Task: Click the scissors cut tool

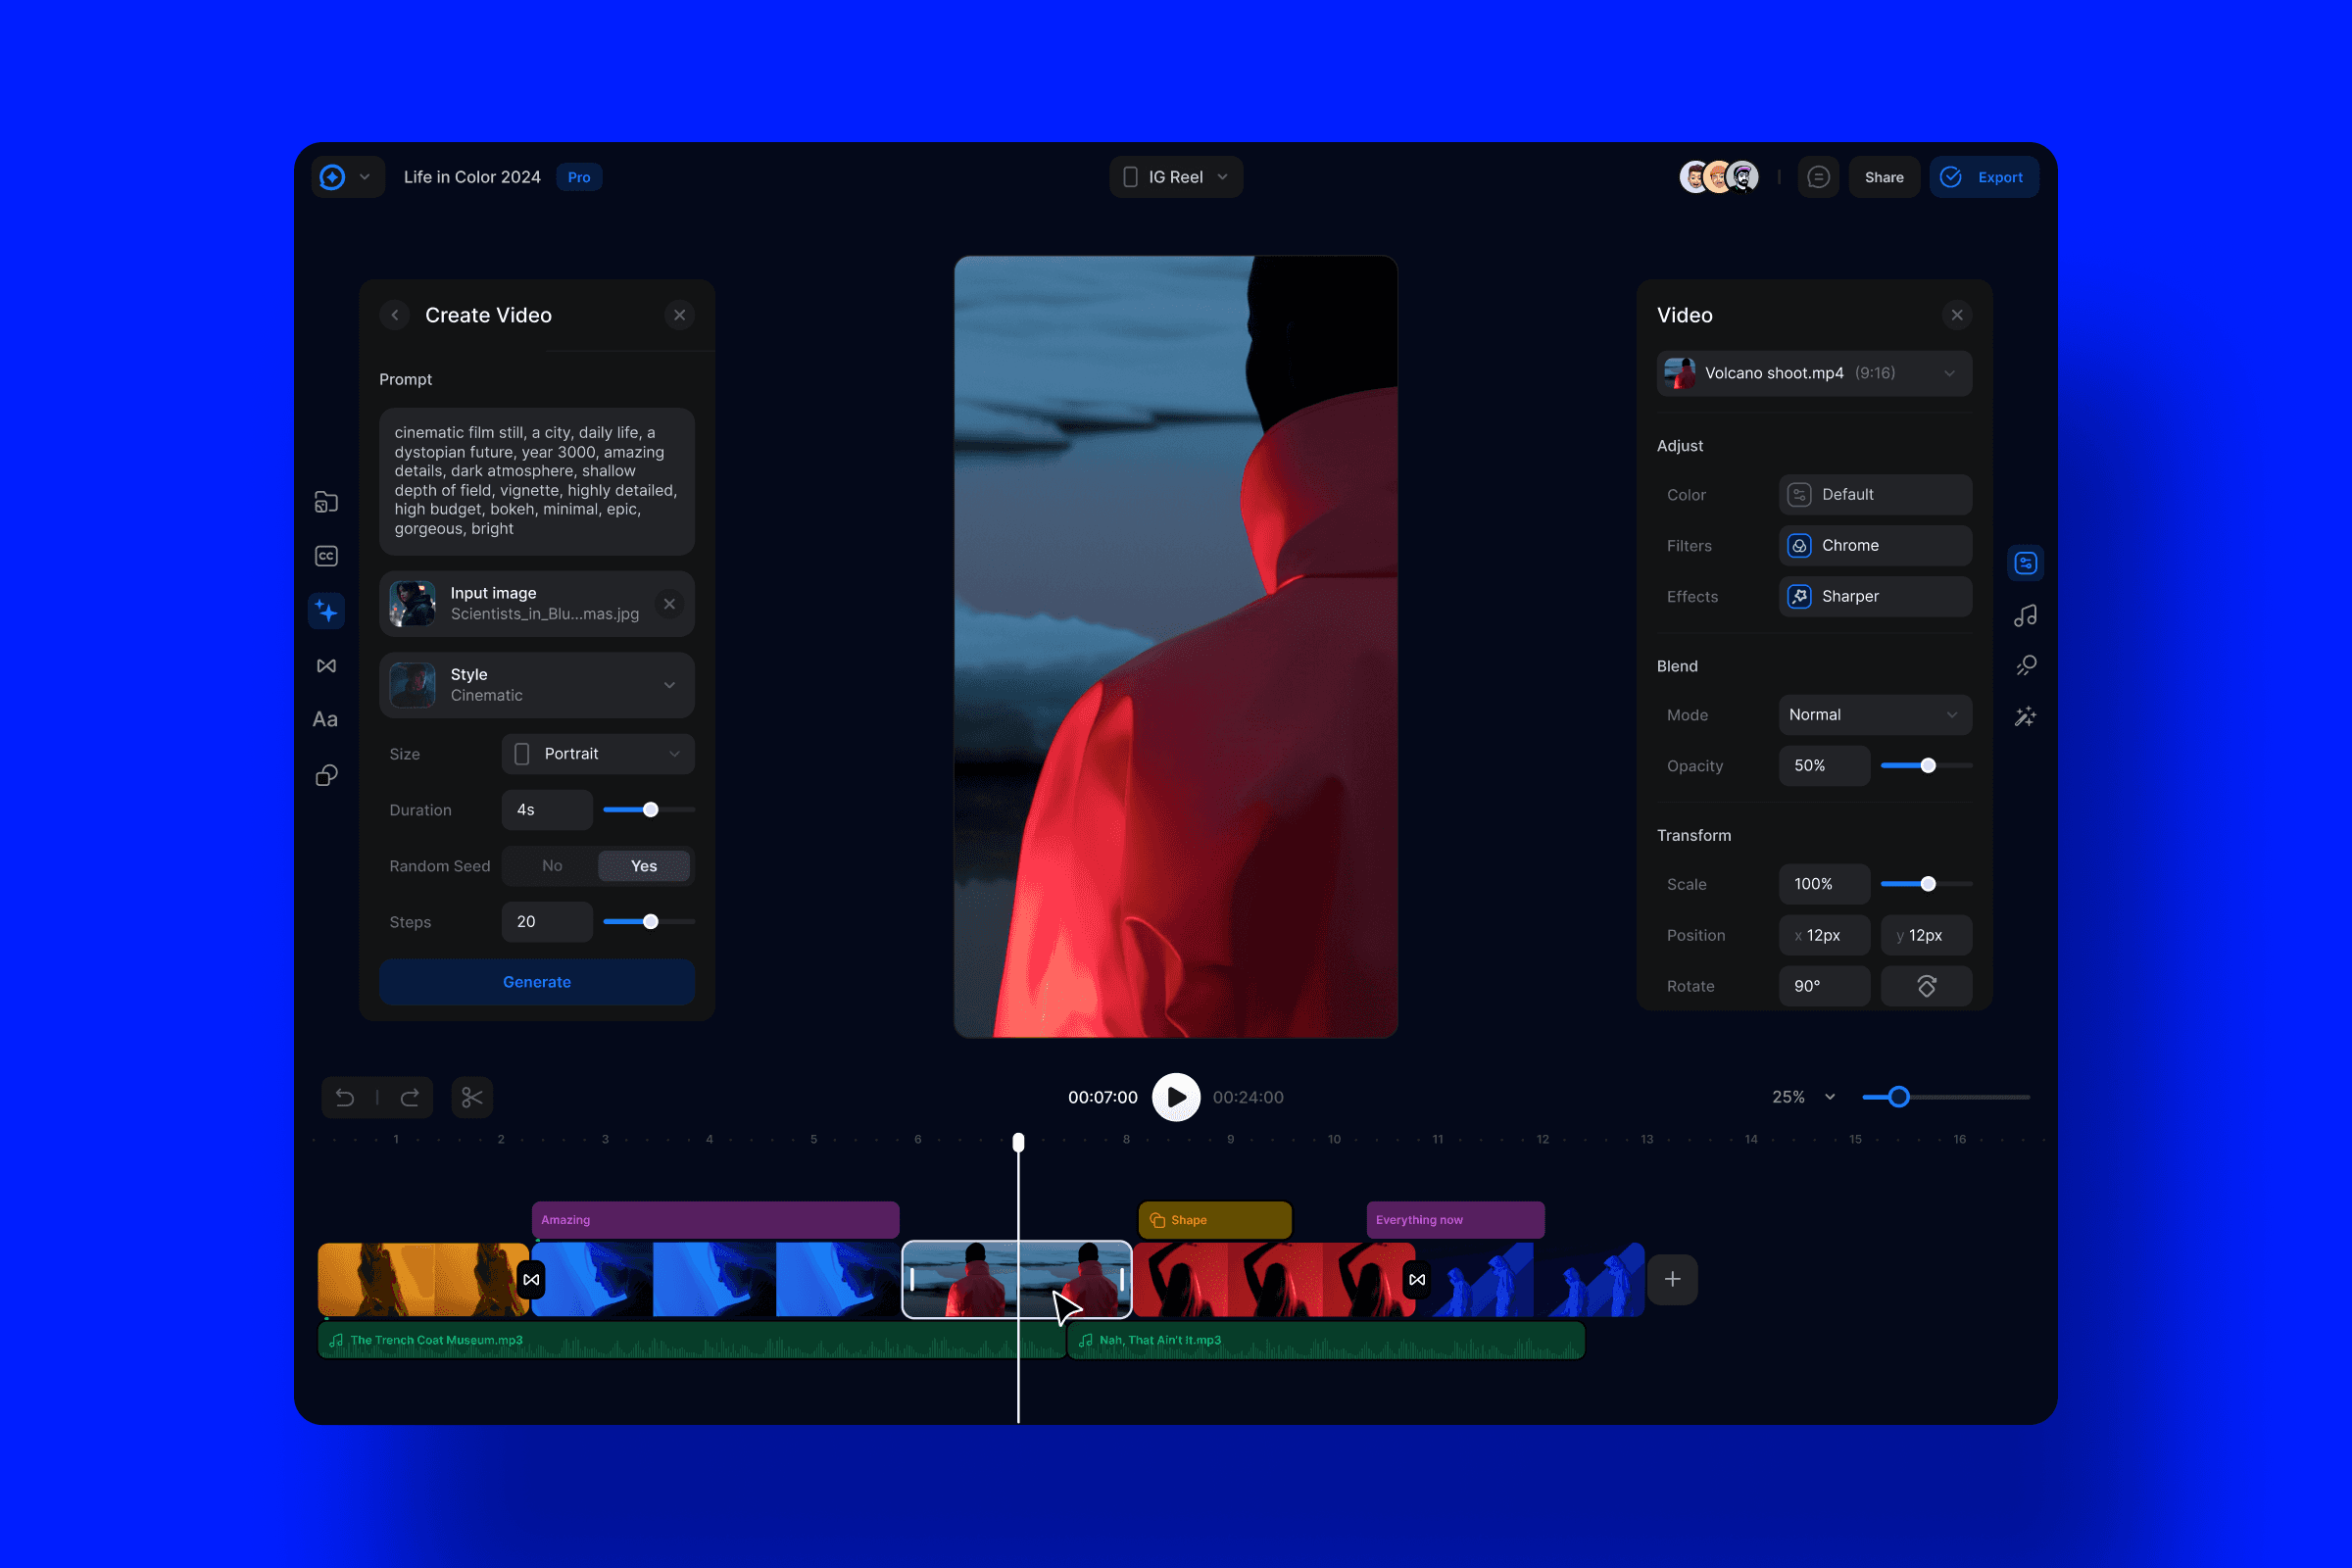Action: [x=472, y=1097]
